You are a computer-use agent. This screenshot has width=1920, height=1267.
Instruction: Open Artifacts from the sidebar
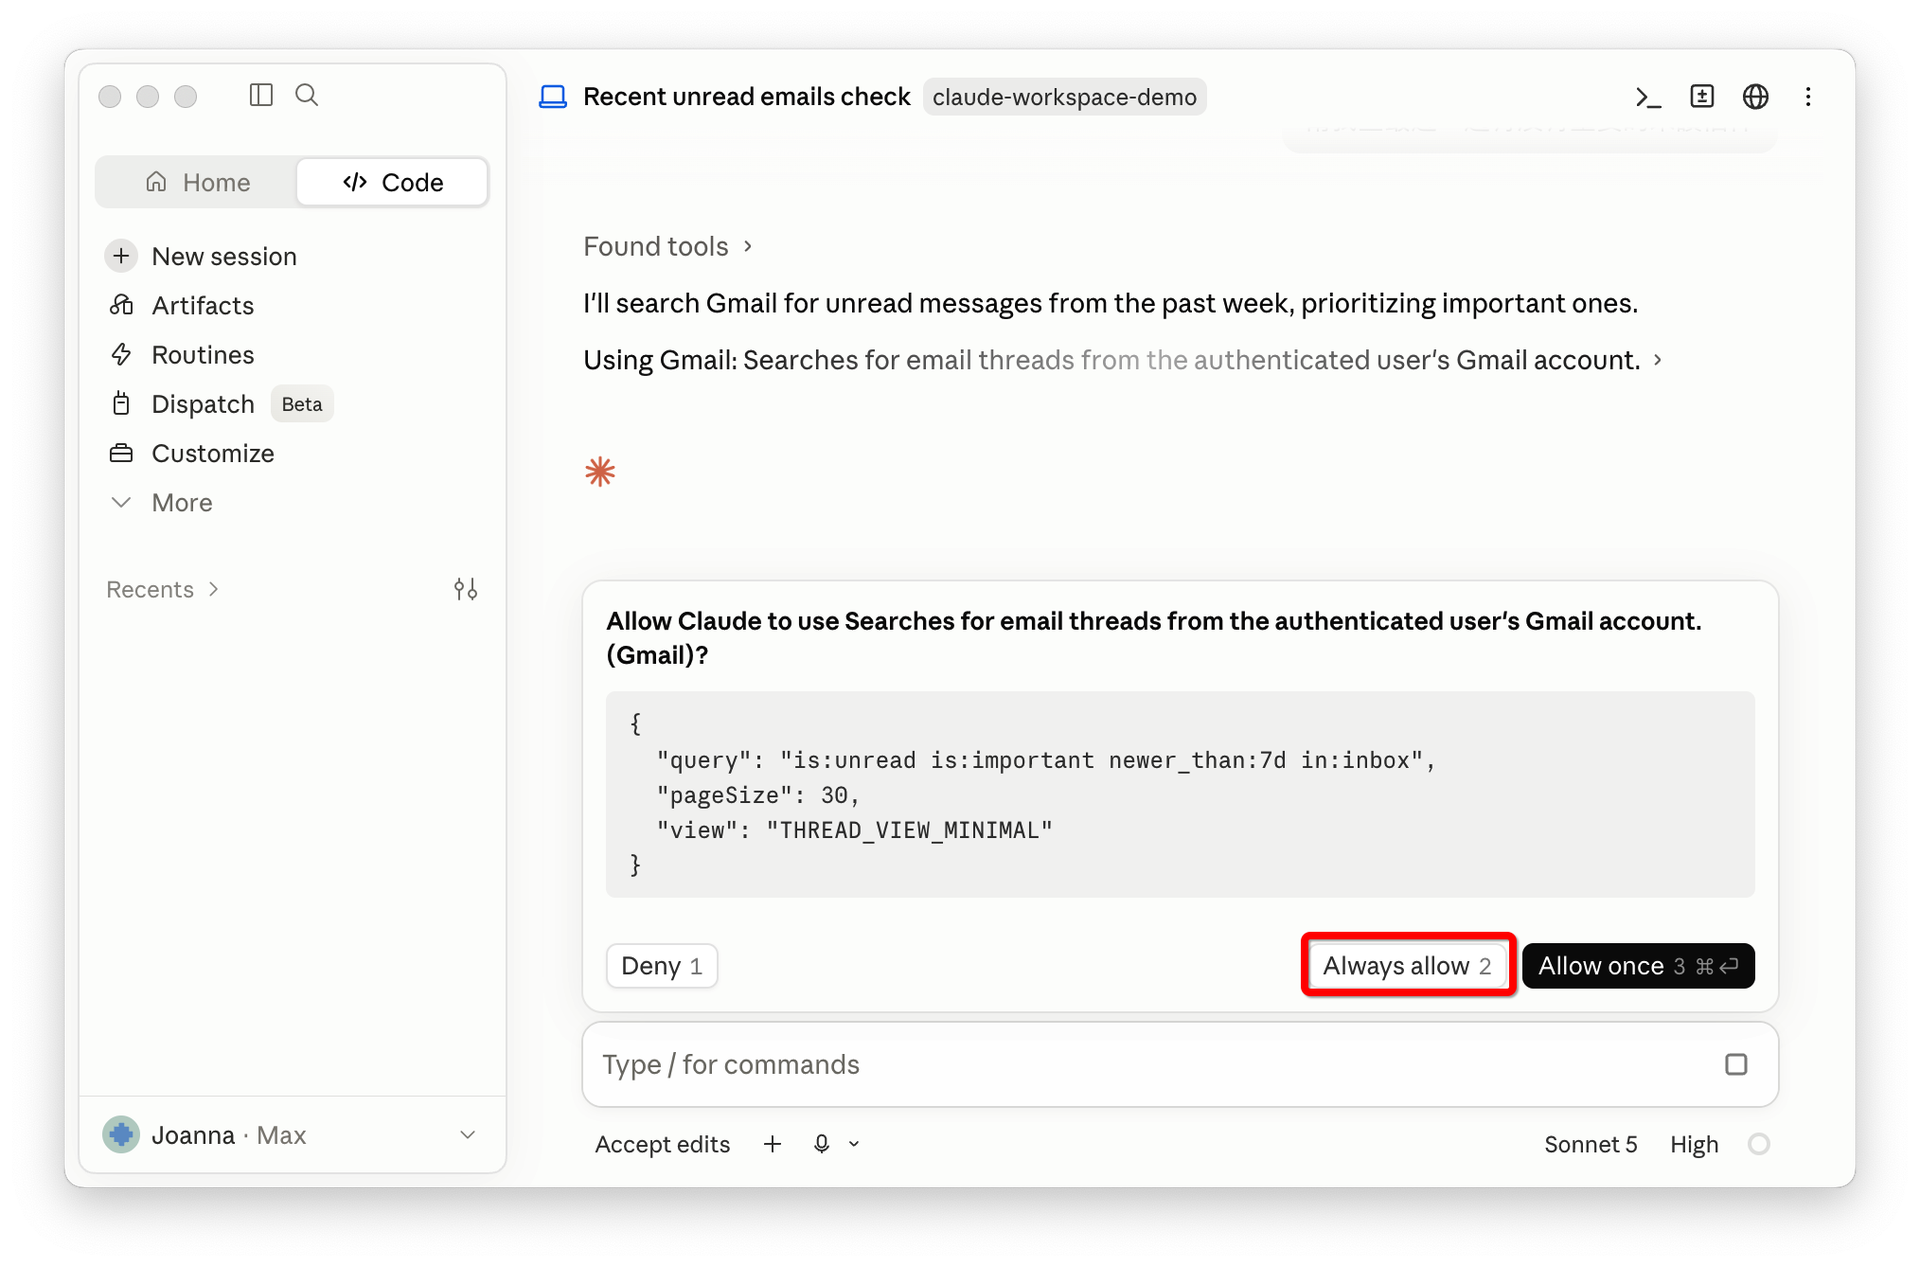pyautogui.click(x=203, y=305)
